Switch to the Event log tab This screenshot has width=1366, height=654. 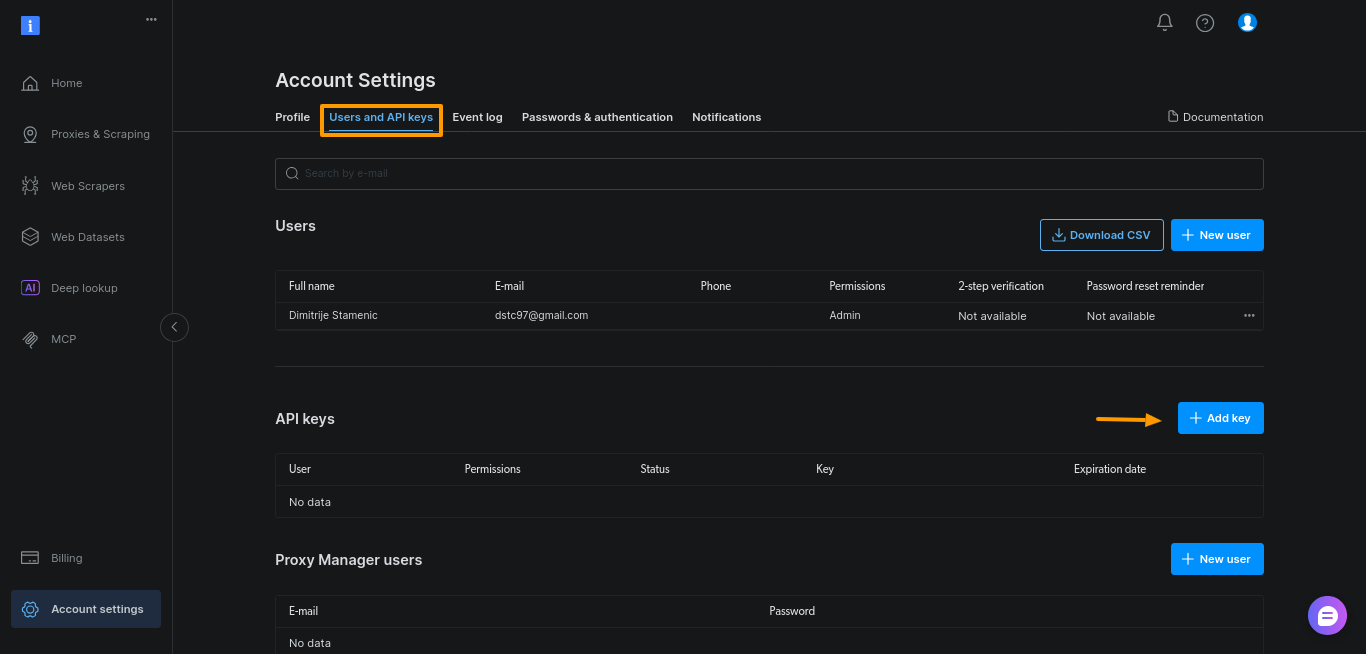[x=477, y=117]
